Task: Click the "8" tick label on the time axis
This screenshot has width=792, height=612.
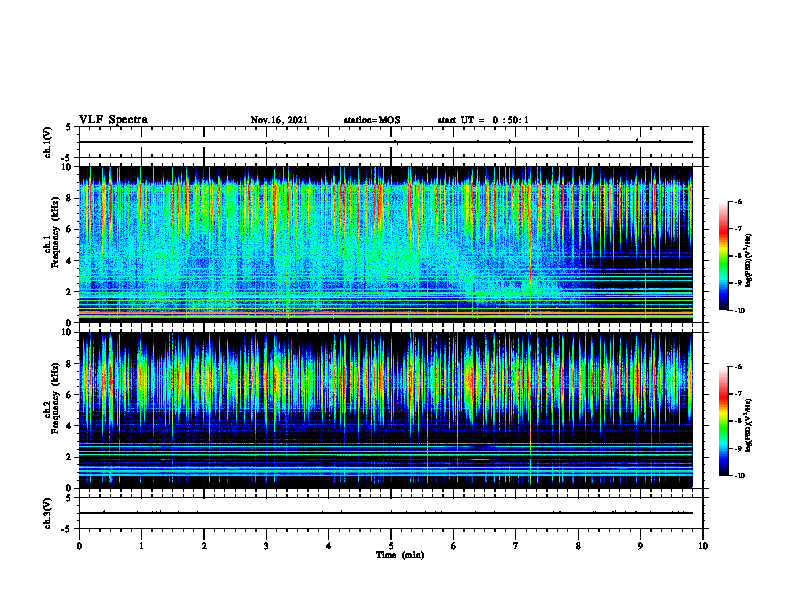Action: pyautogui.click(x=578, y=546)
